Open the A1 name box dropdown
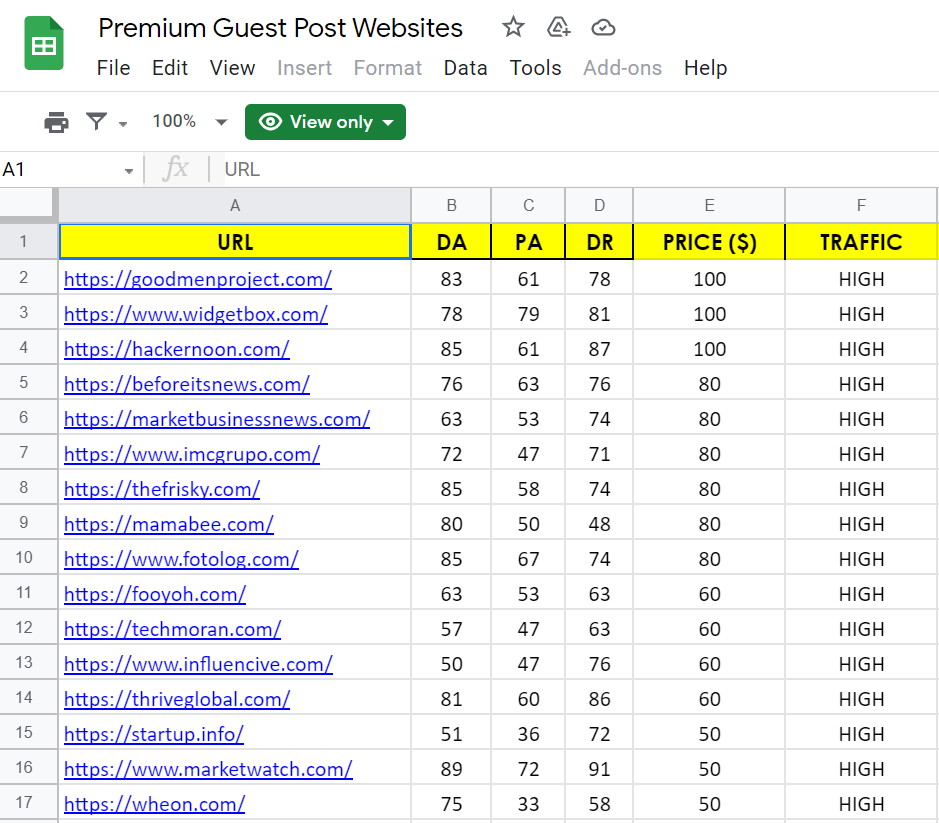This screenshot has width=939, height=823. (x=129, y=171)
